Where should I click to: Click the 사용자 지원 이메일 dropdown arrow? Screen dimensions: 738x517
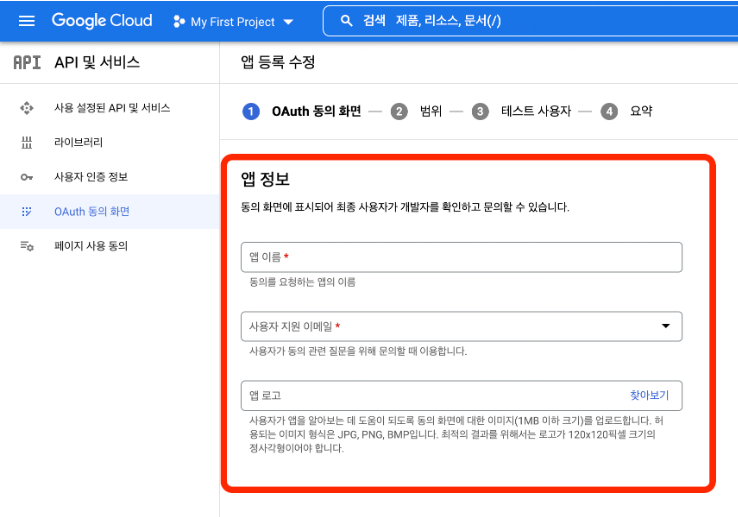pyautogui.click(x=666, y=327)
